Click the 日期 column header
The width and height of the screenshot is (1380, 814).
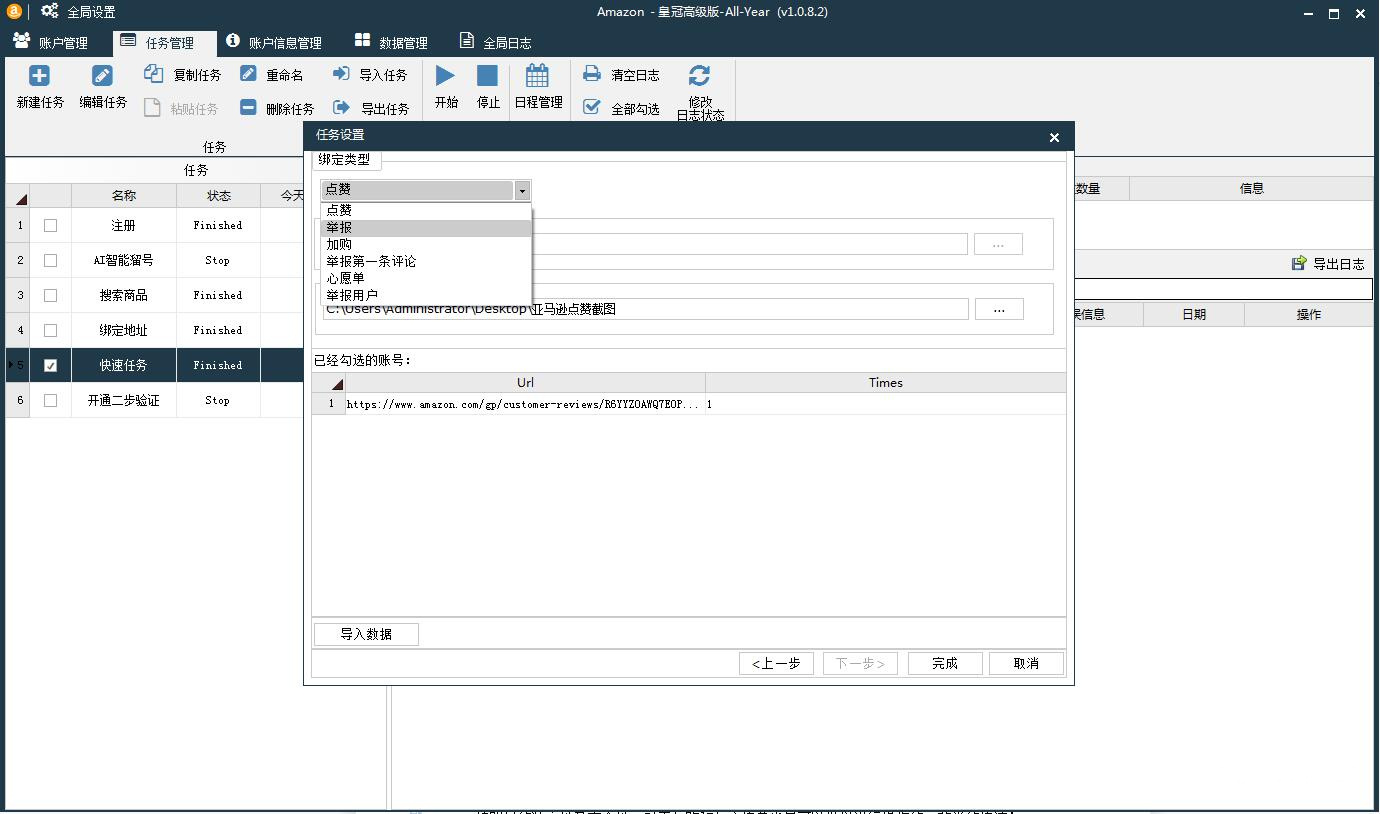(x=1194, y=314)
